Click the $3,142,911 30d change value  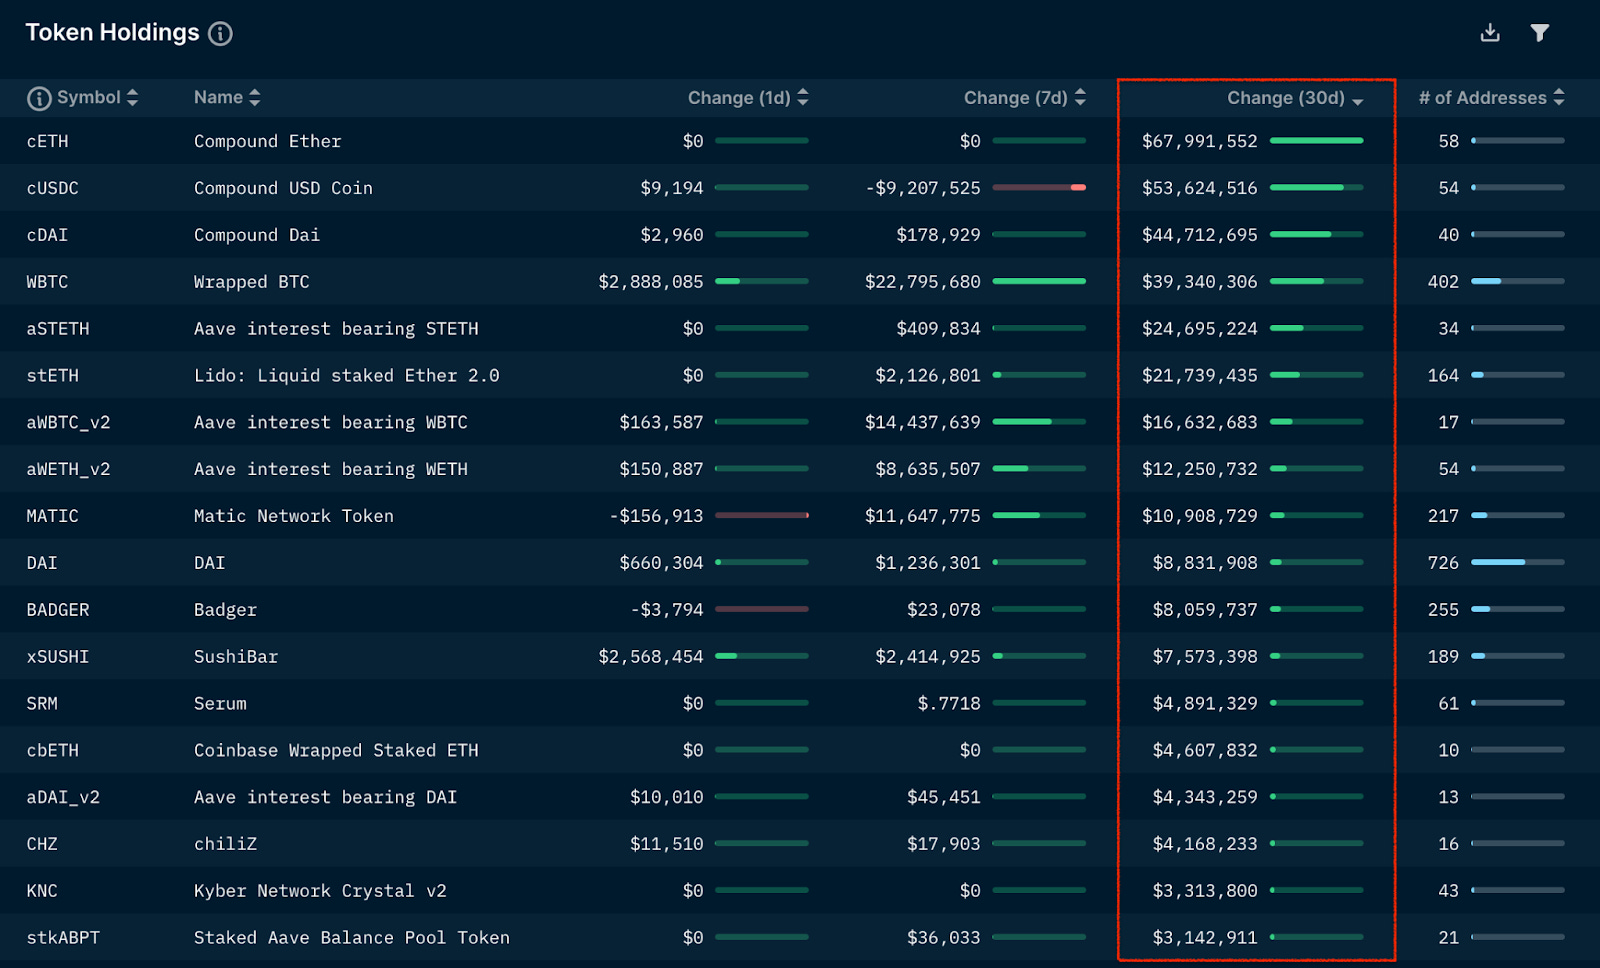[x=1205, y=938]
